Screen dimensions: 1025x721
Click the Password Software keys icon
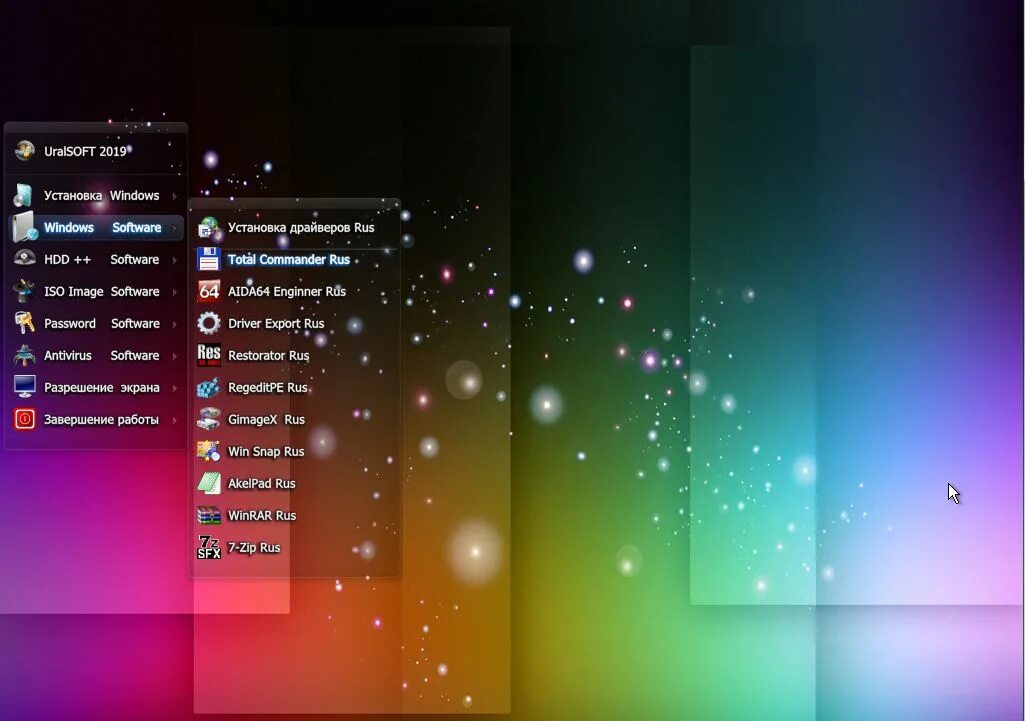[25, 323]
